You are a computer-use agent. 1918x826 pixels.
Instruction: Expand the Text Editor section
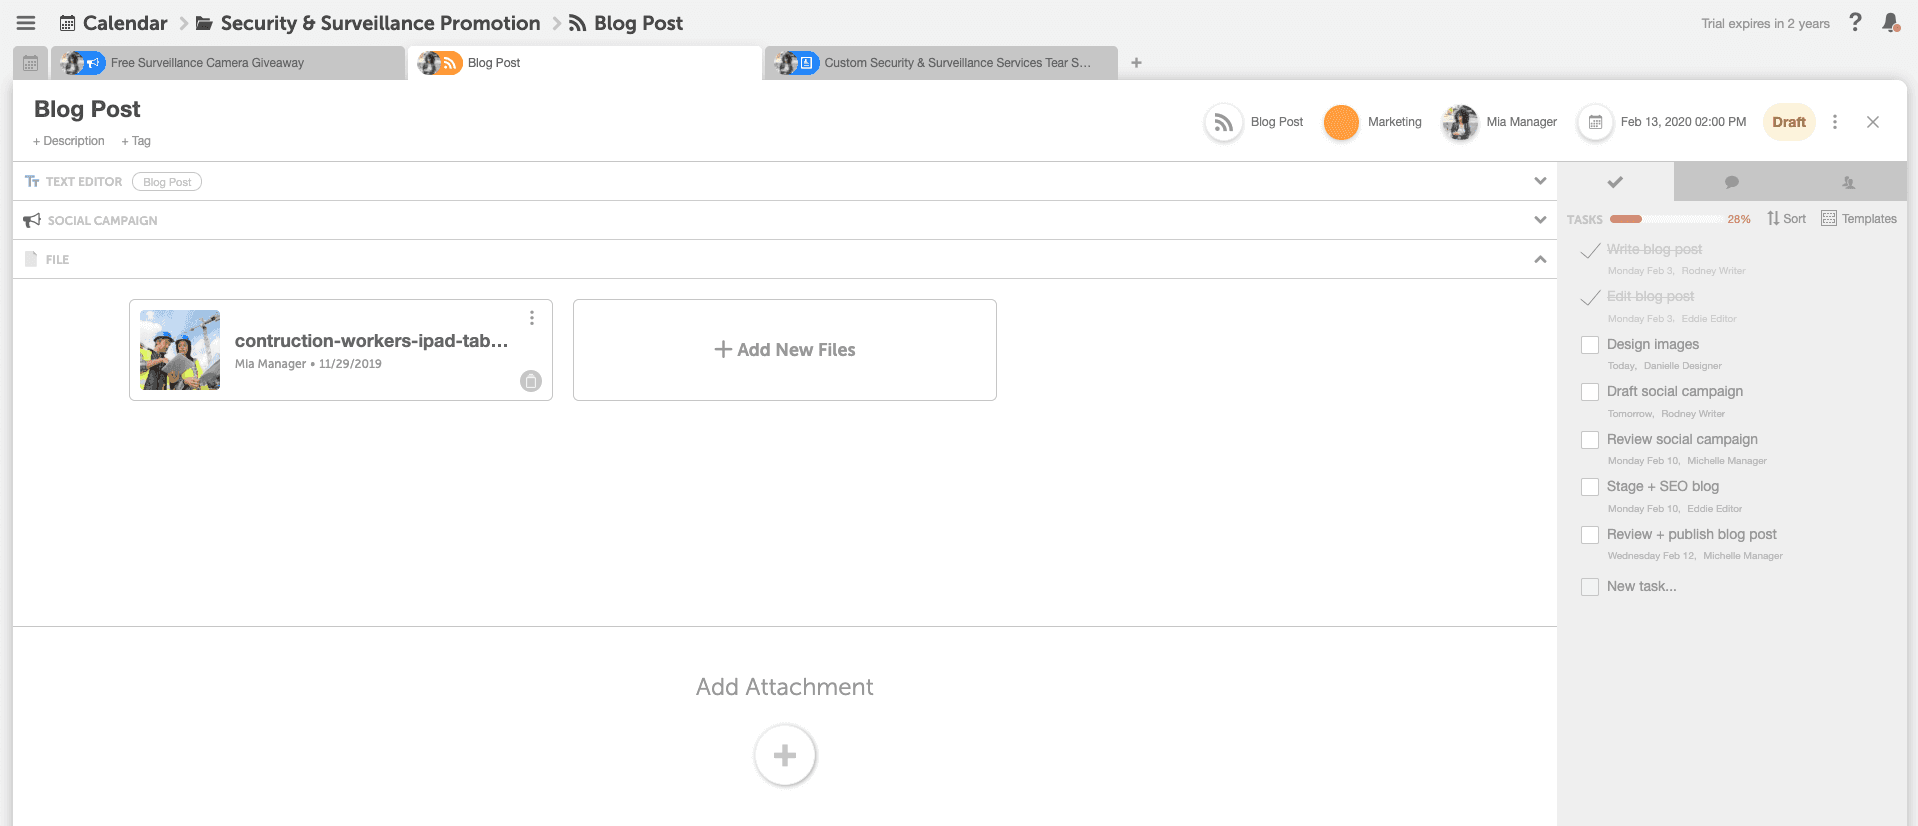(x=1540, y=181)
